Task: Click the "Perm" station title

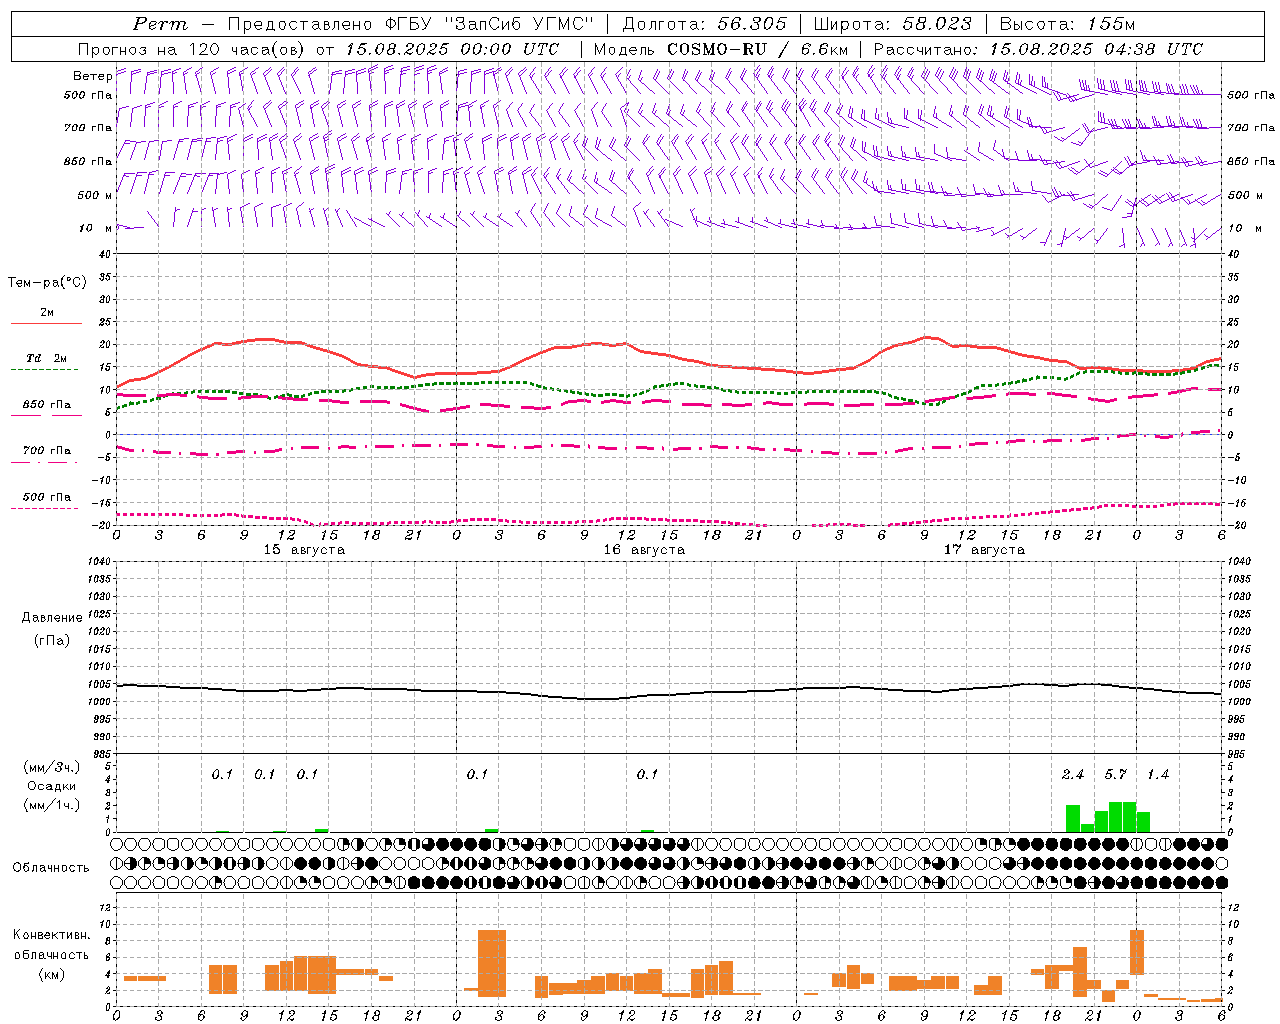Action: (160, 24)
